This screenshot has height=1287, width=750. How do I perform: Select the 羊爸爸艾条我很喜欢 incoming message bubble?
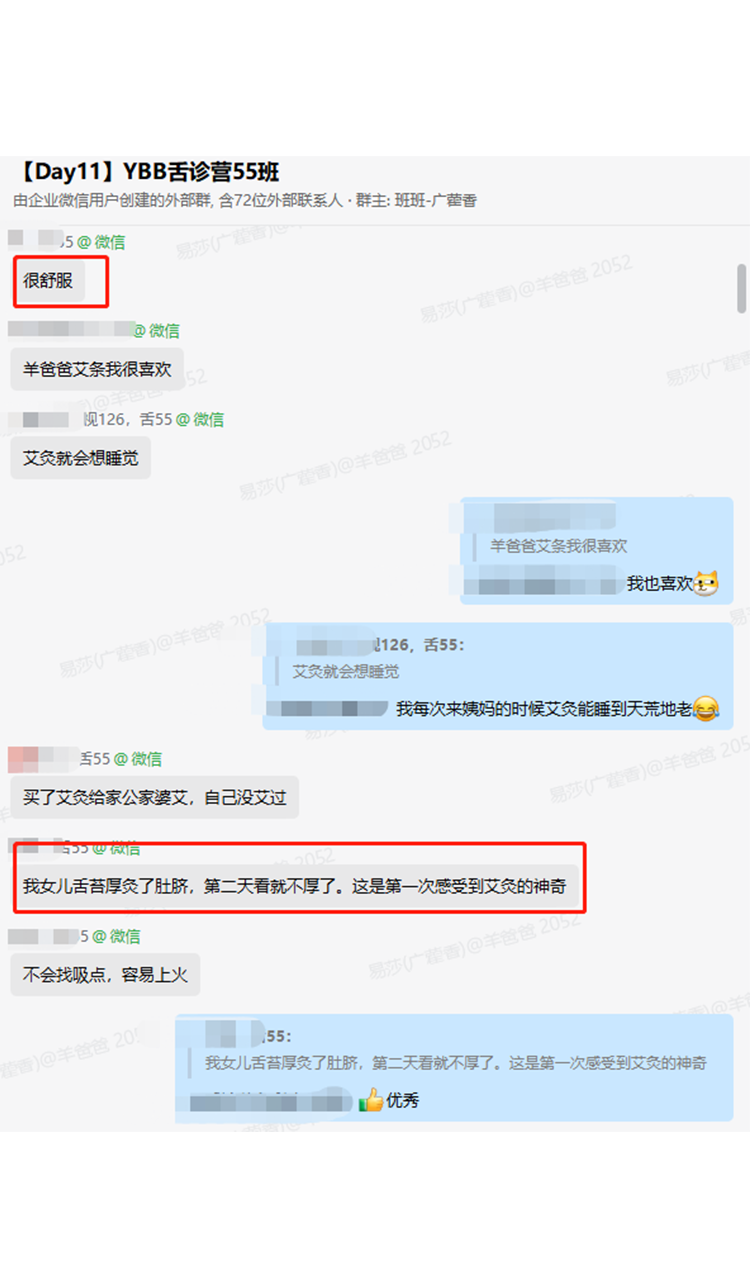(97, 369)
